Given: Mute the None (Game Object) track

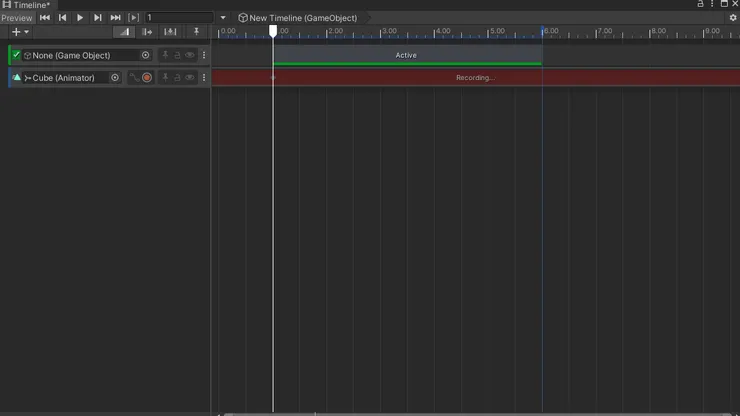Looking at the screenshot, I should 190,55.
